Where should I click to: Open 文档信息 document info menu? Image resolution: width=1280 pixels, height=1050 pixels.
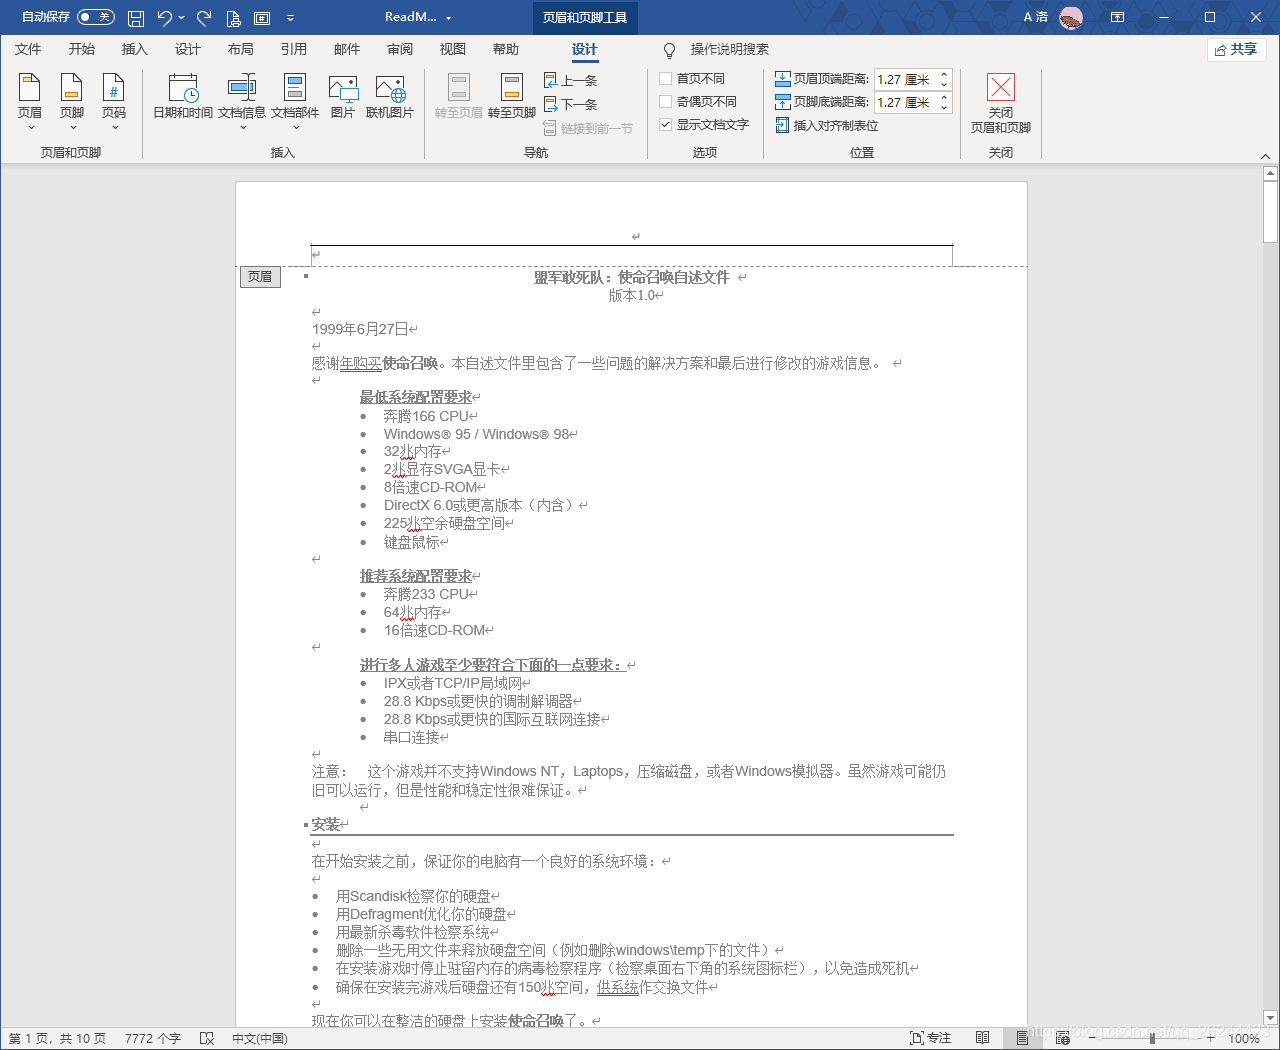(242, 102)
